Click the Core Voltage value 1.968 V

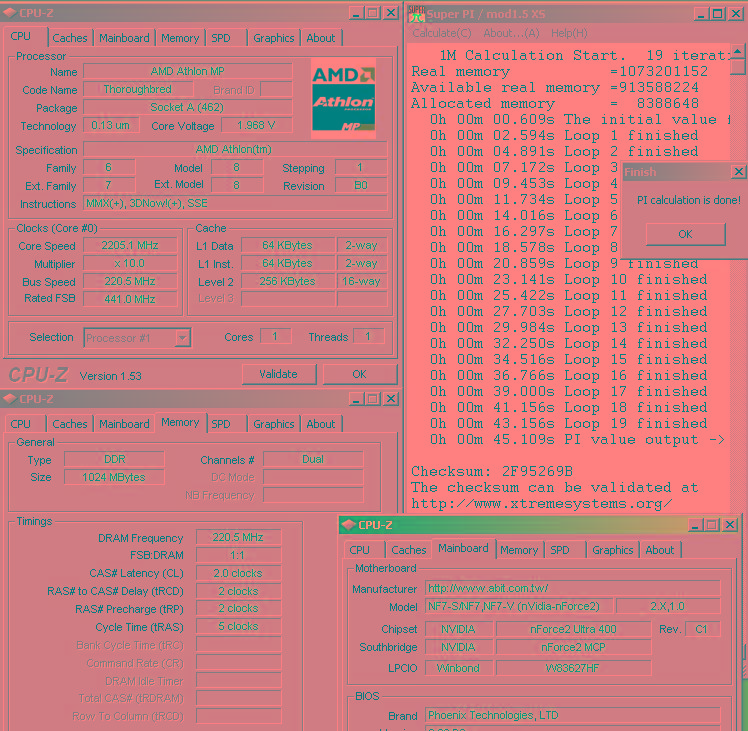pos(257,125)
